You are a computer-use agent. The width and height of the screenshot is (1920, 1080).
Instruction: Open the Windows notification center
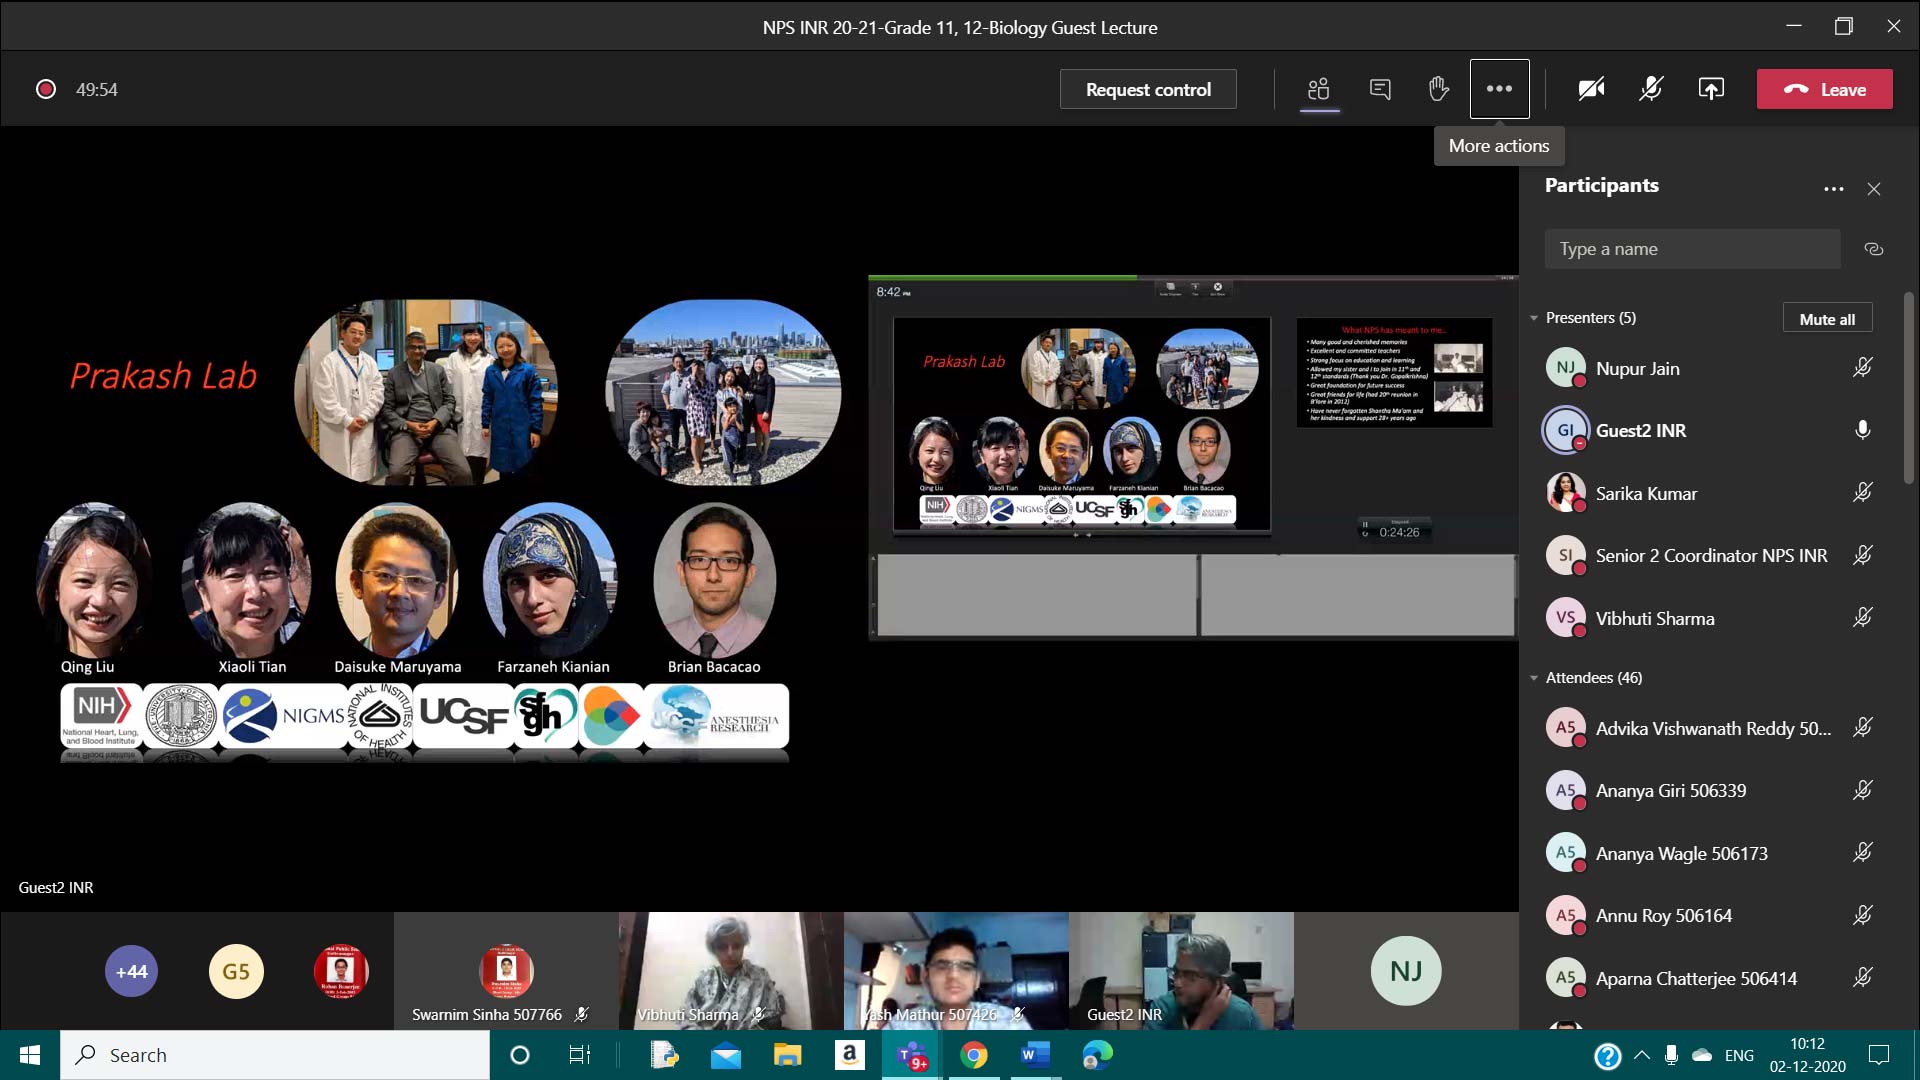click(x=1879, y=1055)
